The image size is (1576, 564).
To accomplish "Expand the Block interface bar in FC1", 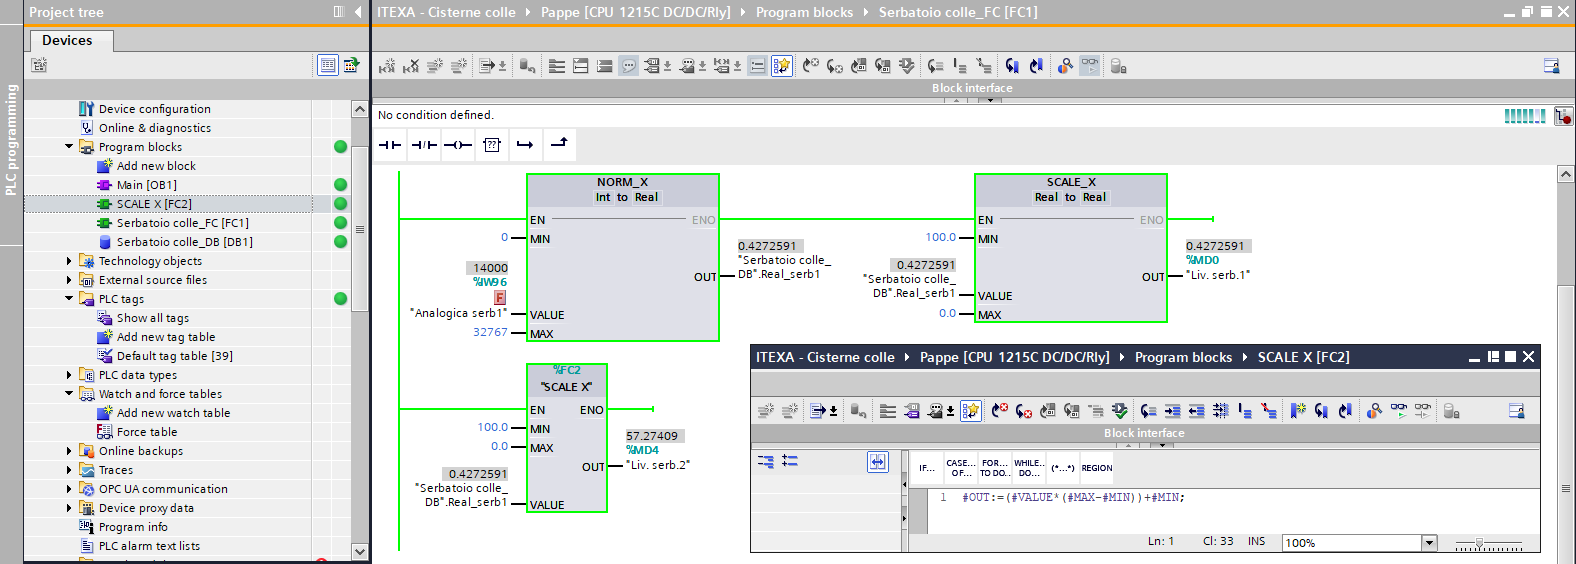I will tap(971, 88).
